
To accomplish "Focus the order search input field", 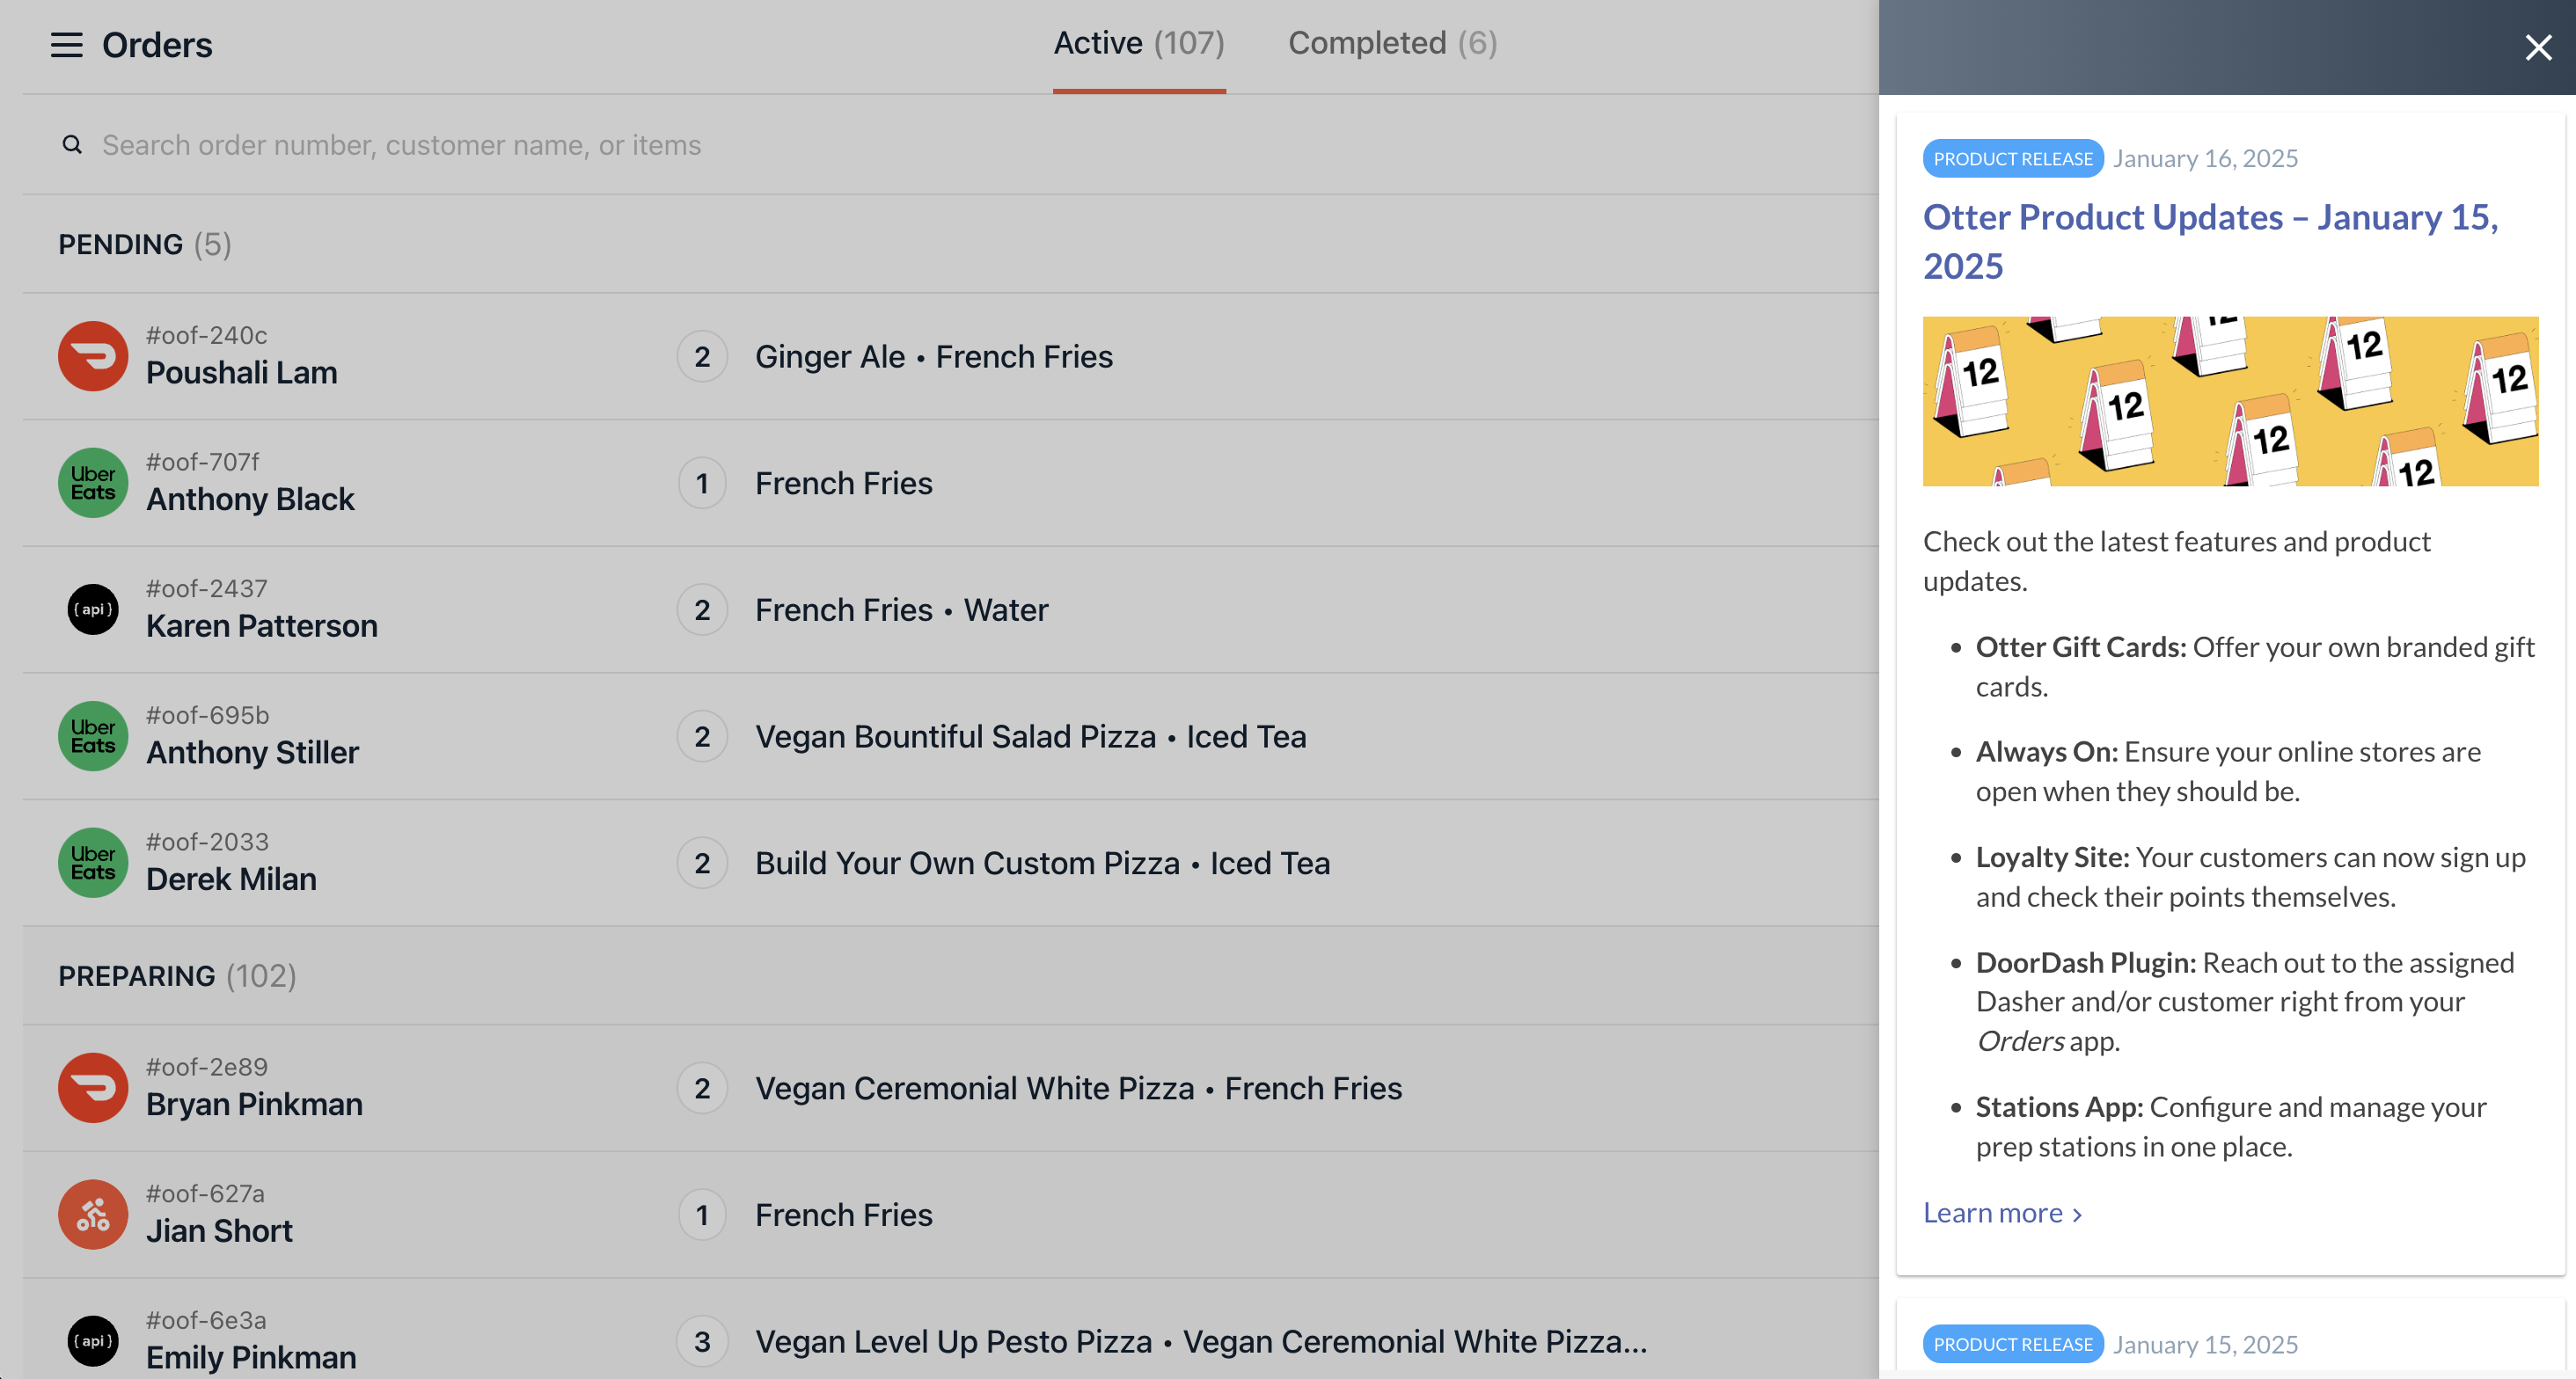I will 950,145.
